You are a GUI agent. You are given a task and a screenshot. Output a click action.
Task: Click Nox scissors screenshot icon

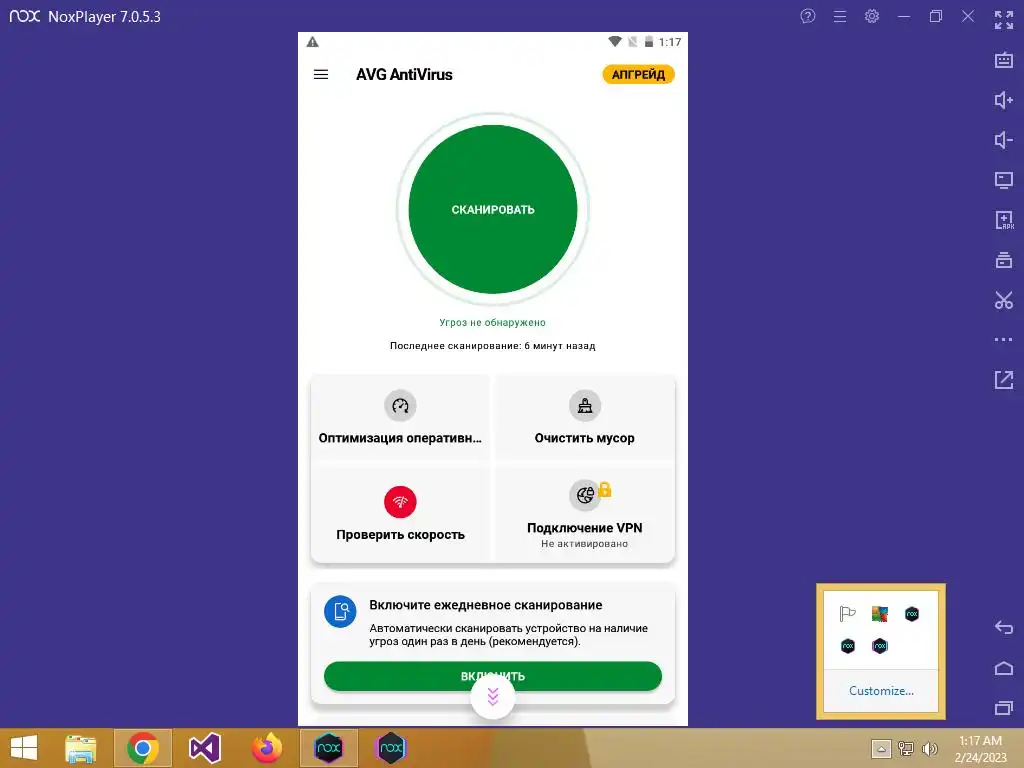click(x=1004, y=300)
